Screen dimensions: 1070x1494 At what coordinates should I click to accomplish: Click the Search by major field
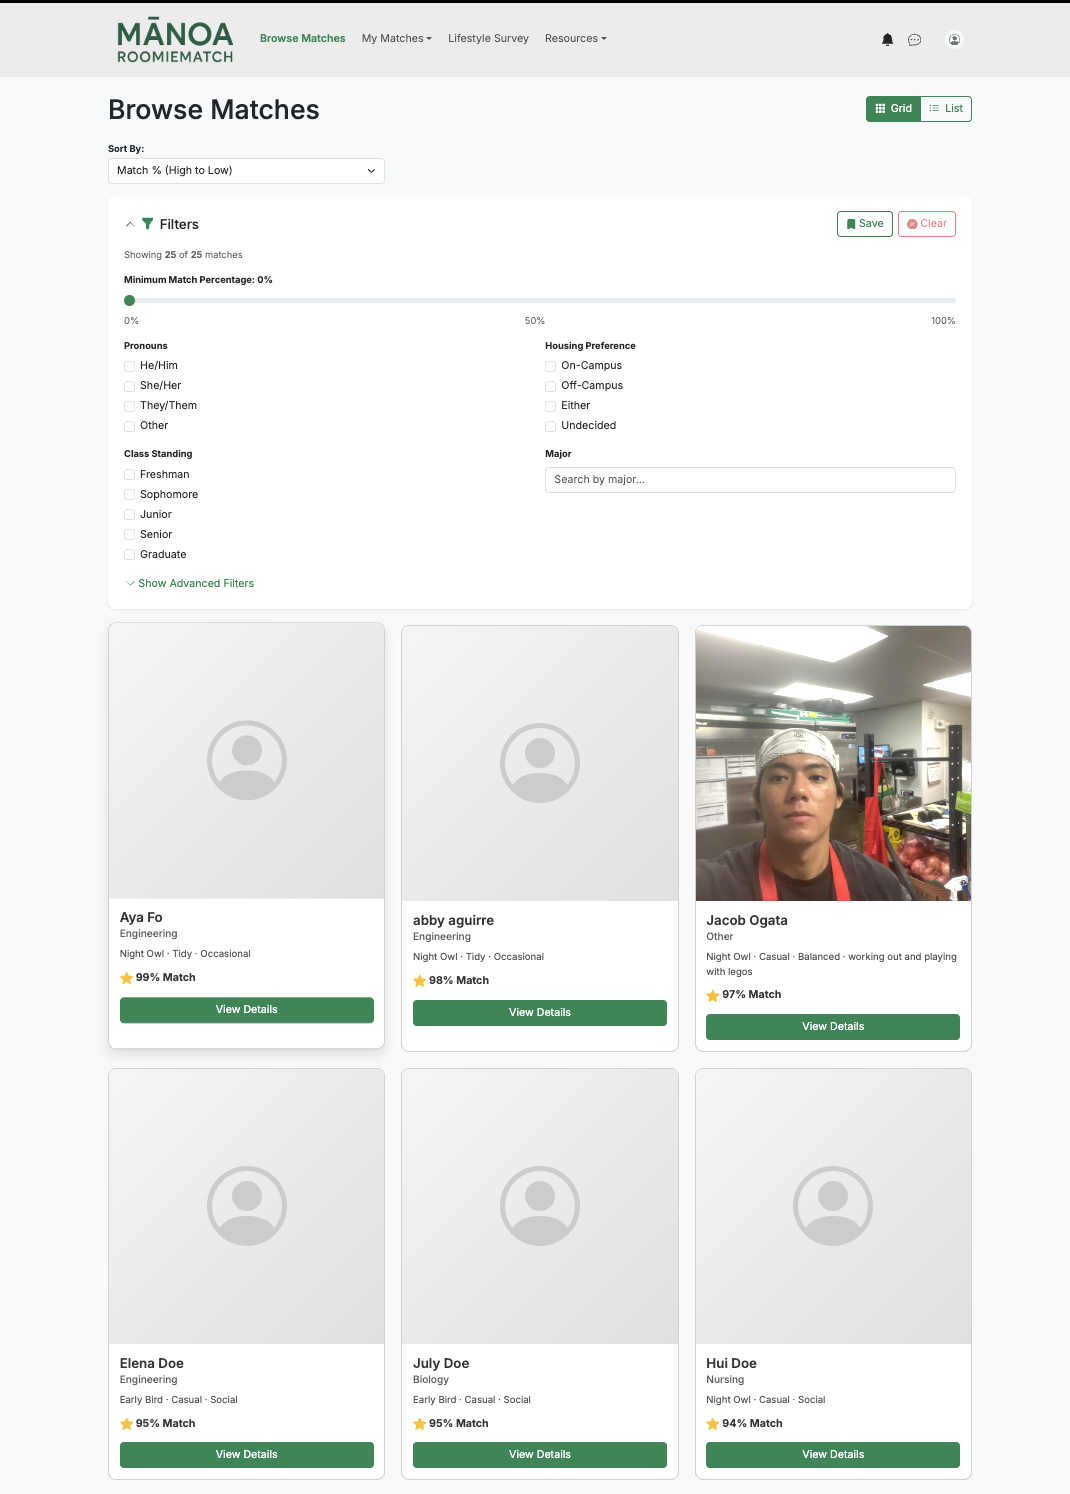(x=749, y=480)
